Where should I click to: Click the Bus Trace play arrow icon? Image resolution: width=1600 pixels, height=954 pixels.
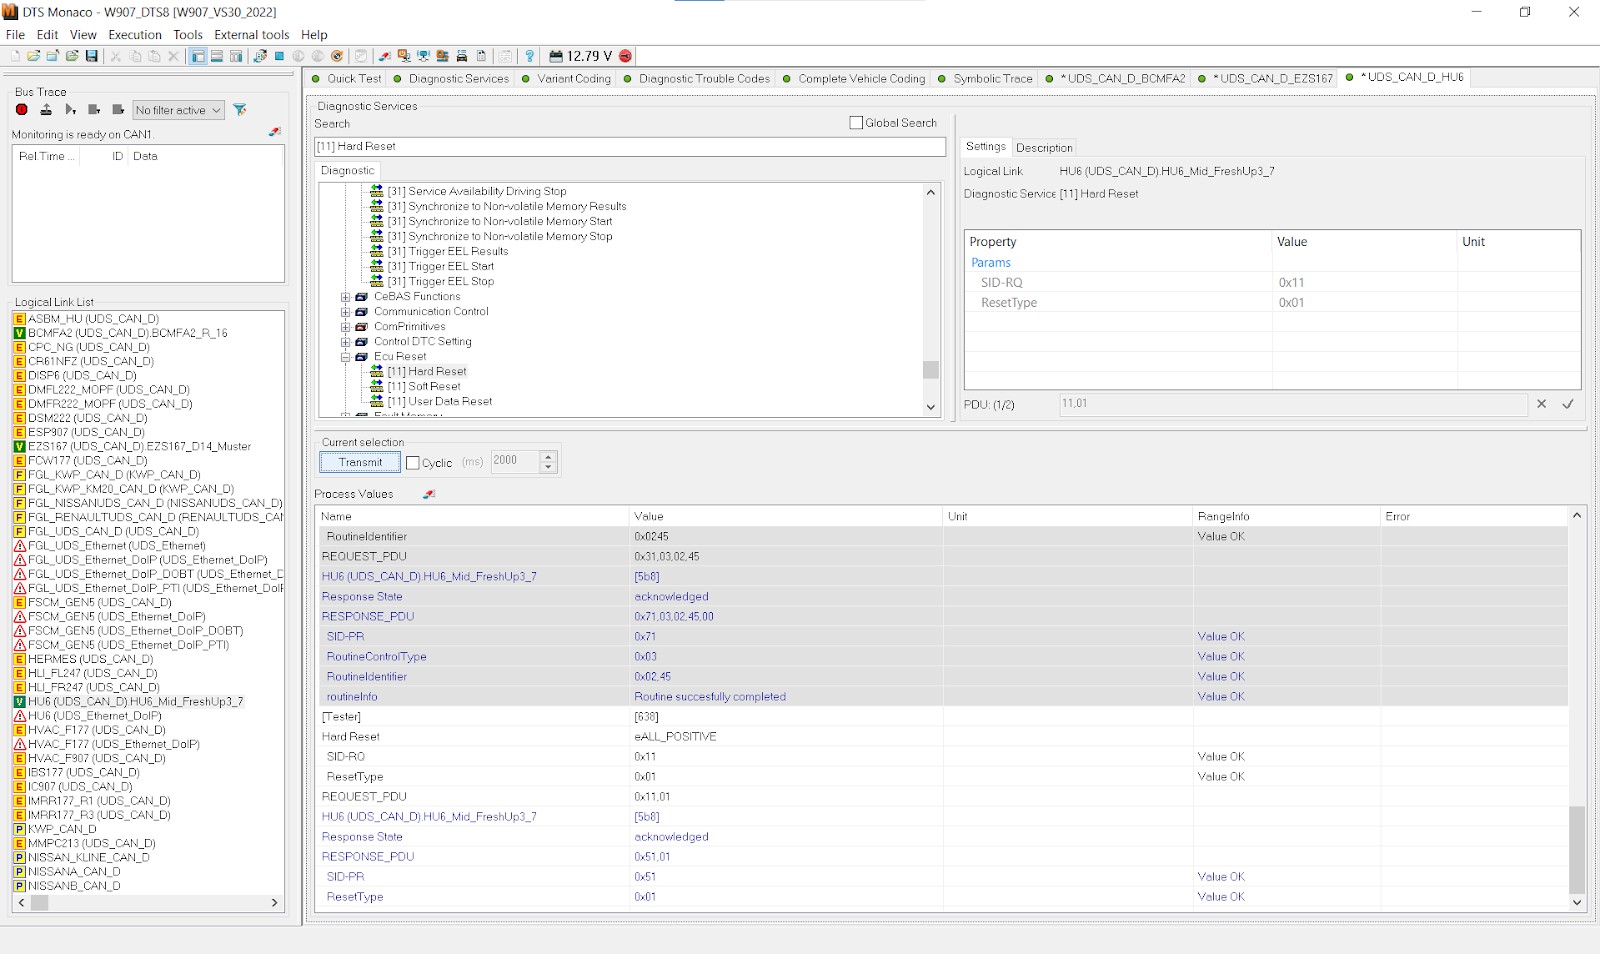[x=70, y=110]
